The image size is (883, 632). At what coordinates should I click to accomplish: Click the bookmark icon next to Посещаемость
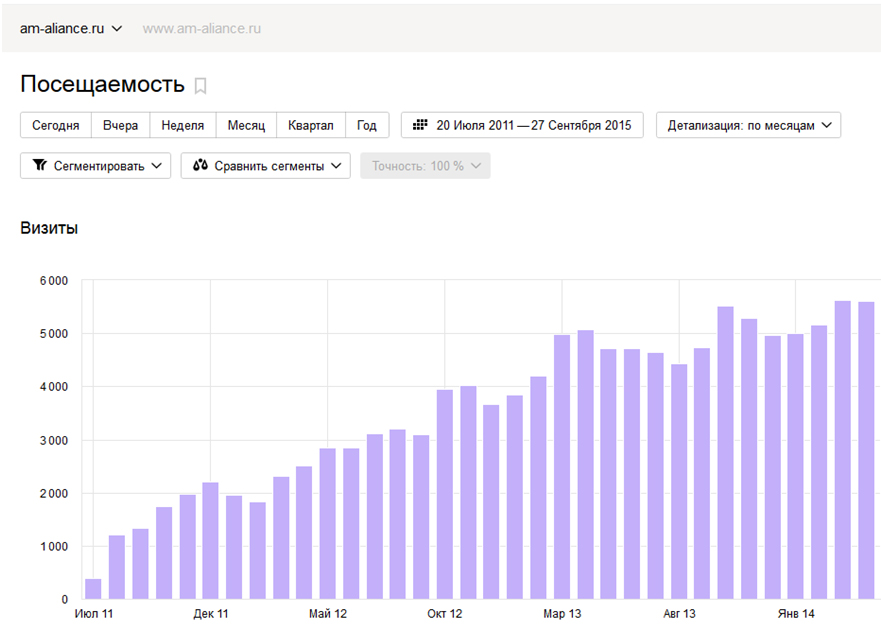pos(200,86)
